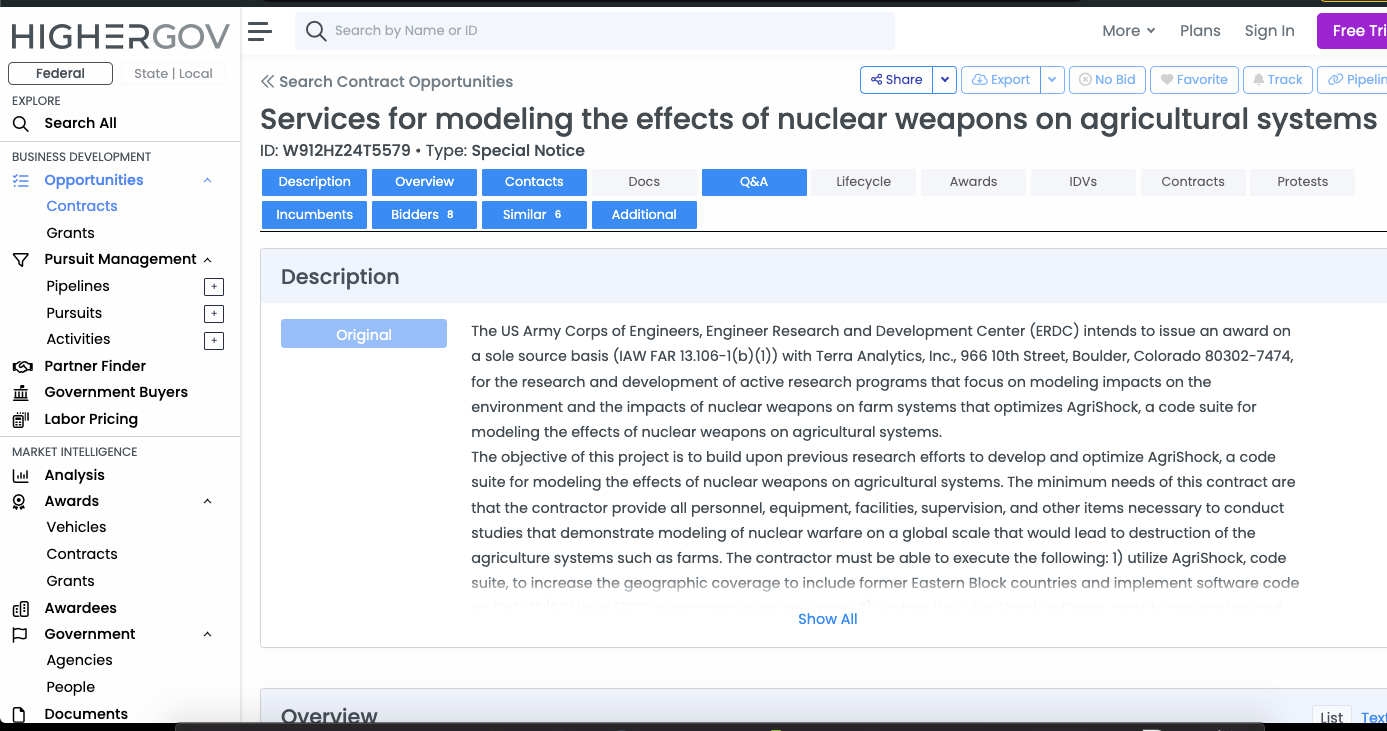Open the IDVs tab
This screenshot has width=1387, height=731.
pos(1083,182)
